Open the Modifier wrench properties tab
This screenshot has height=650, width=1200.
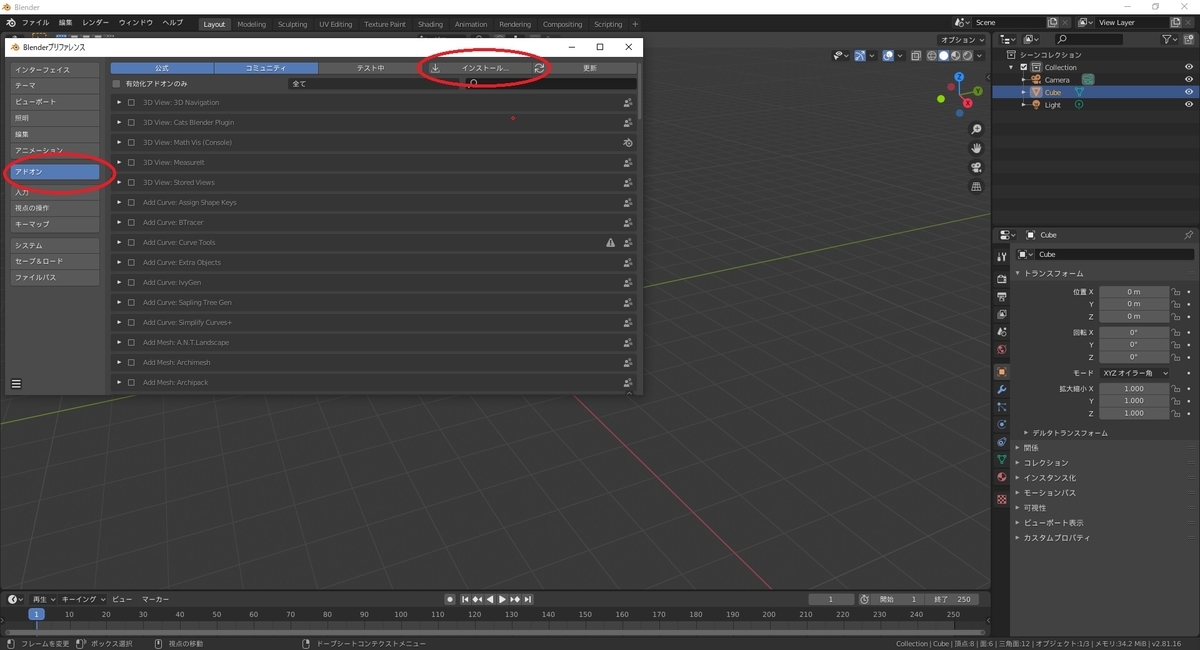tap(1001, 389)
